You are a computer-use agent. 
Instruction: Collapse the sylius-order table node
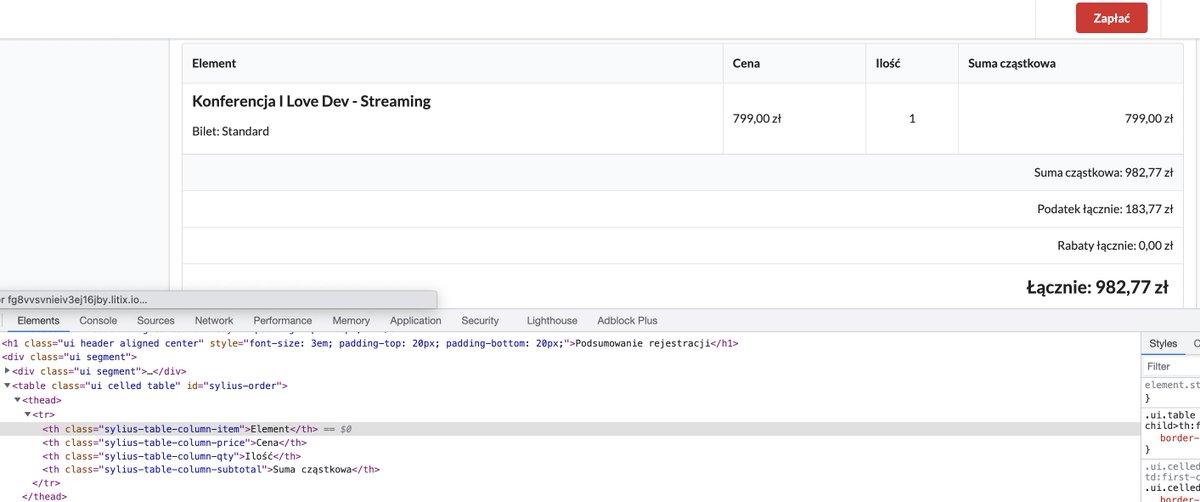7,385
